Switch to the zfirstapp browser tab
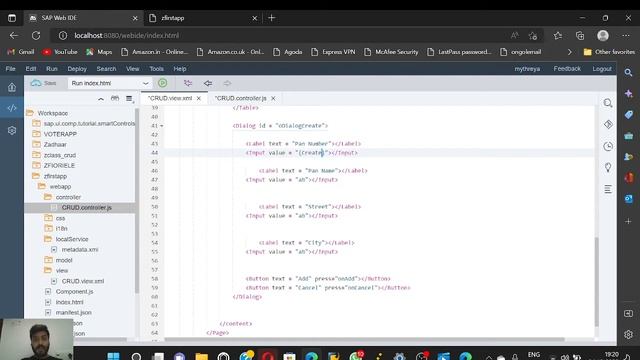The height and width of the screenshot is (360, 640). pyautogui.click(x=203, y=18)
